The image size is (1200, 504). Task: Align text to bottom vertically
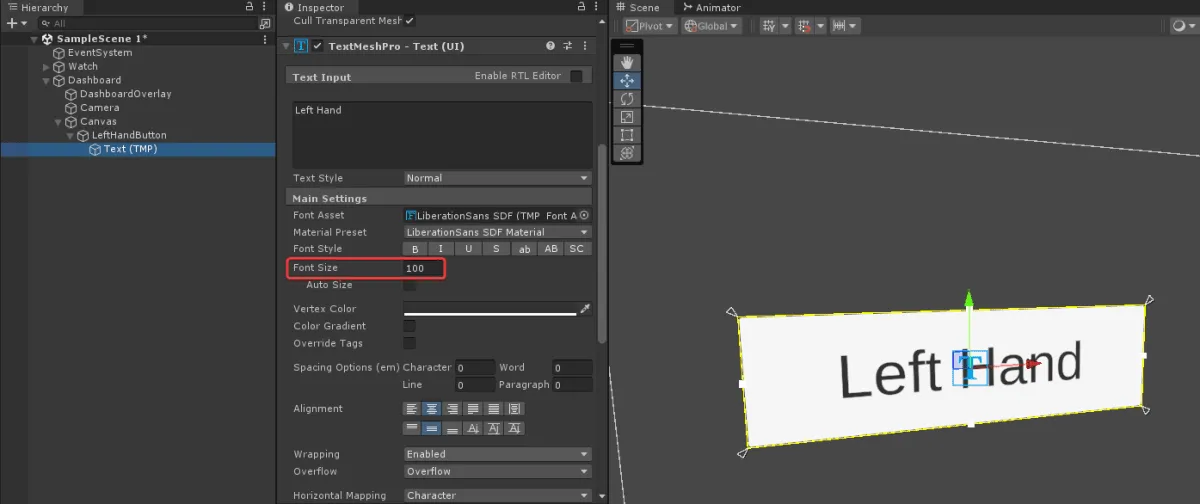pos(453,428)
